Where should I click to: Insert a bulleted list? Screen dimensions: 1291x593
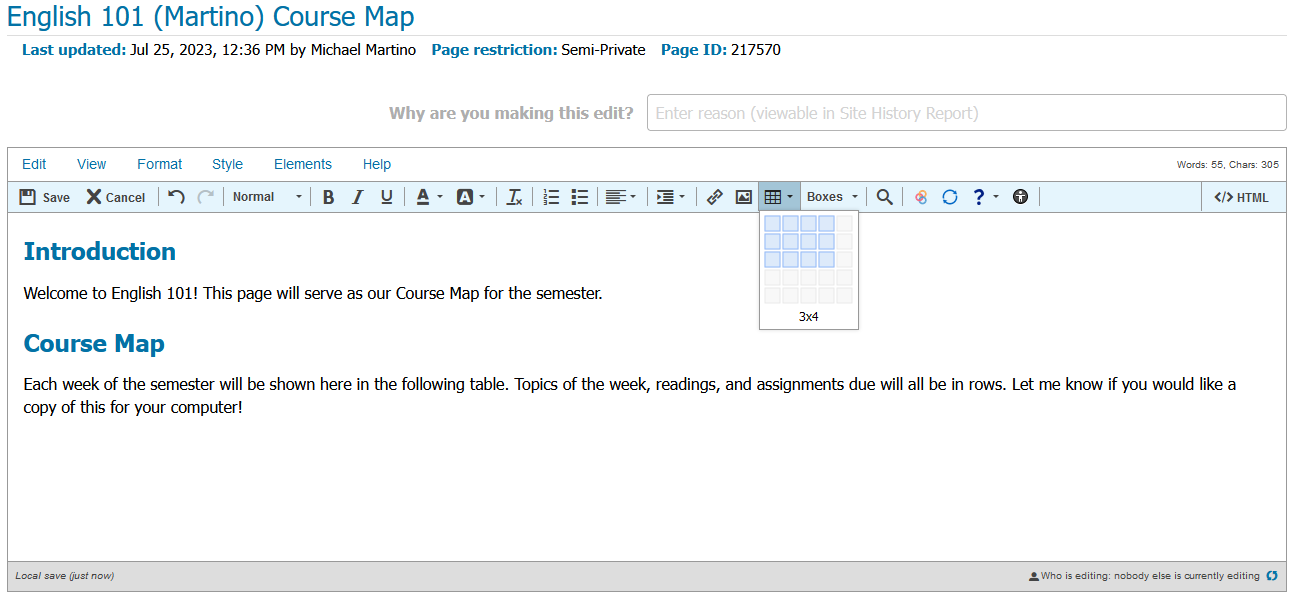click(579, 197)
